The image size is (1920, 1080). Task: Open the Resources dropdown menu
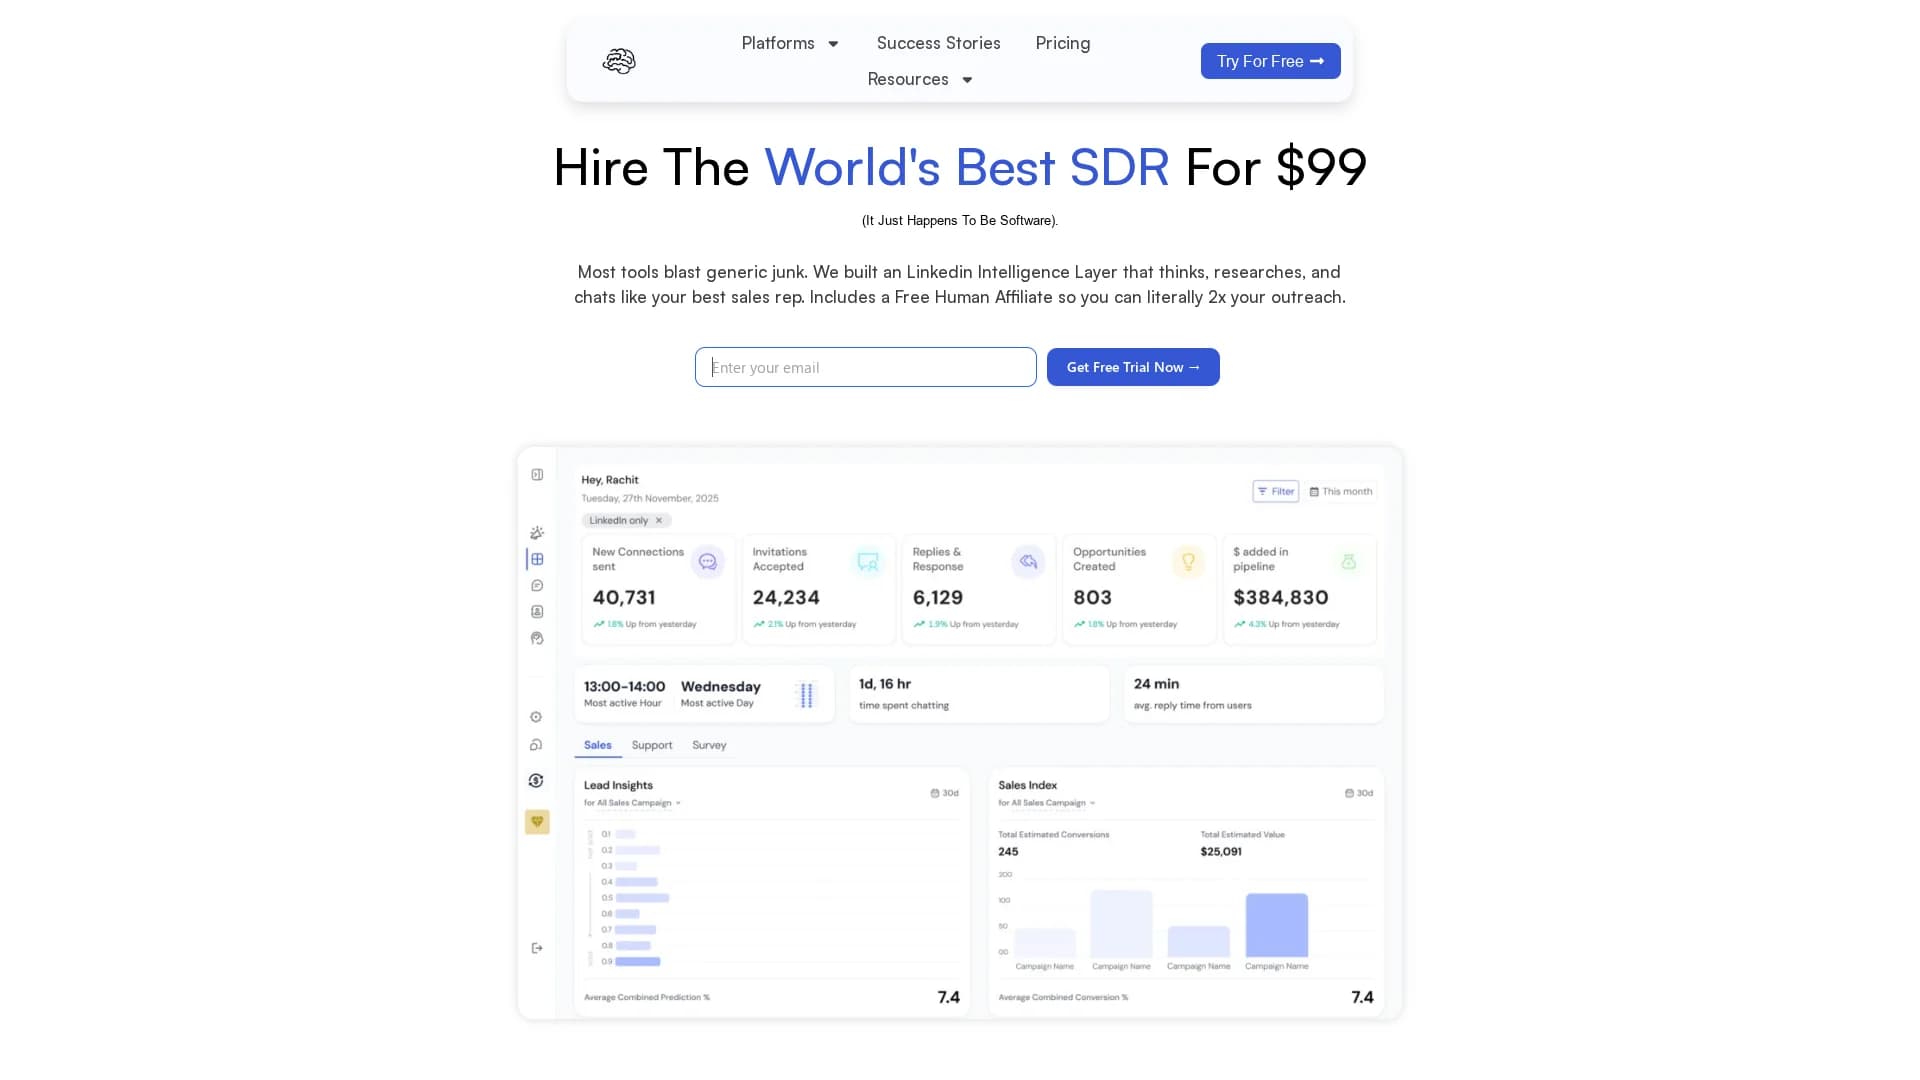point(920,79)
